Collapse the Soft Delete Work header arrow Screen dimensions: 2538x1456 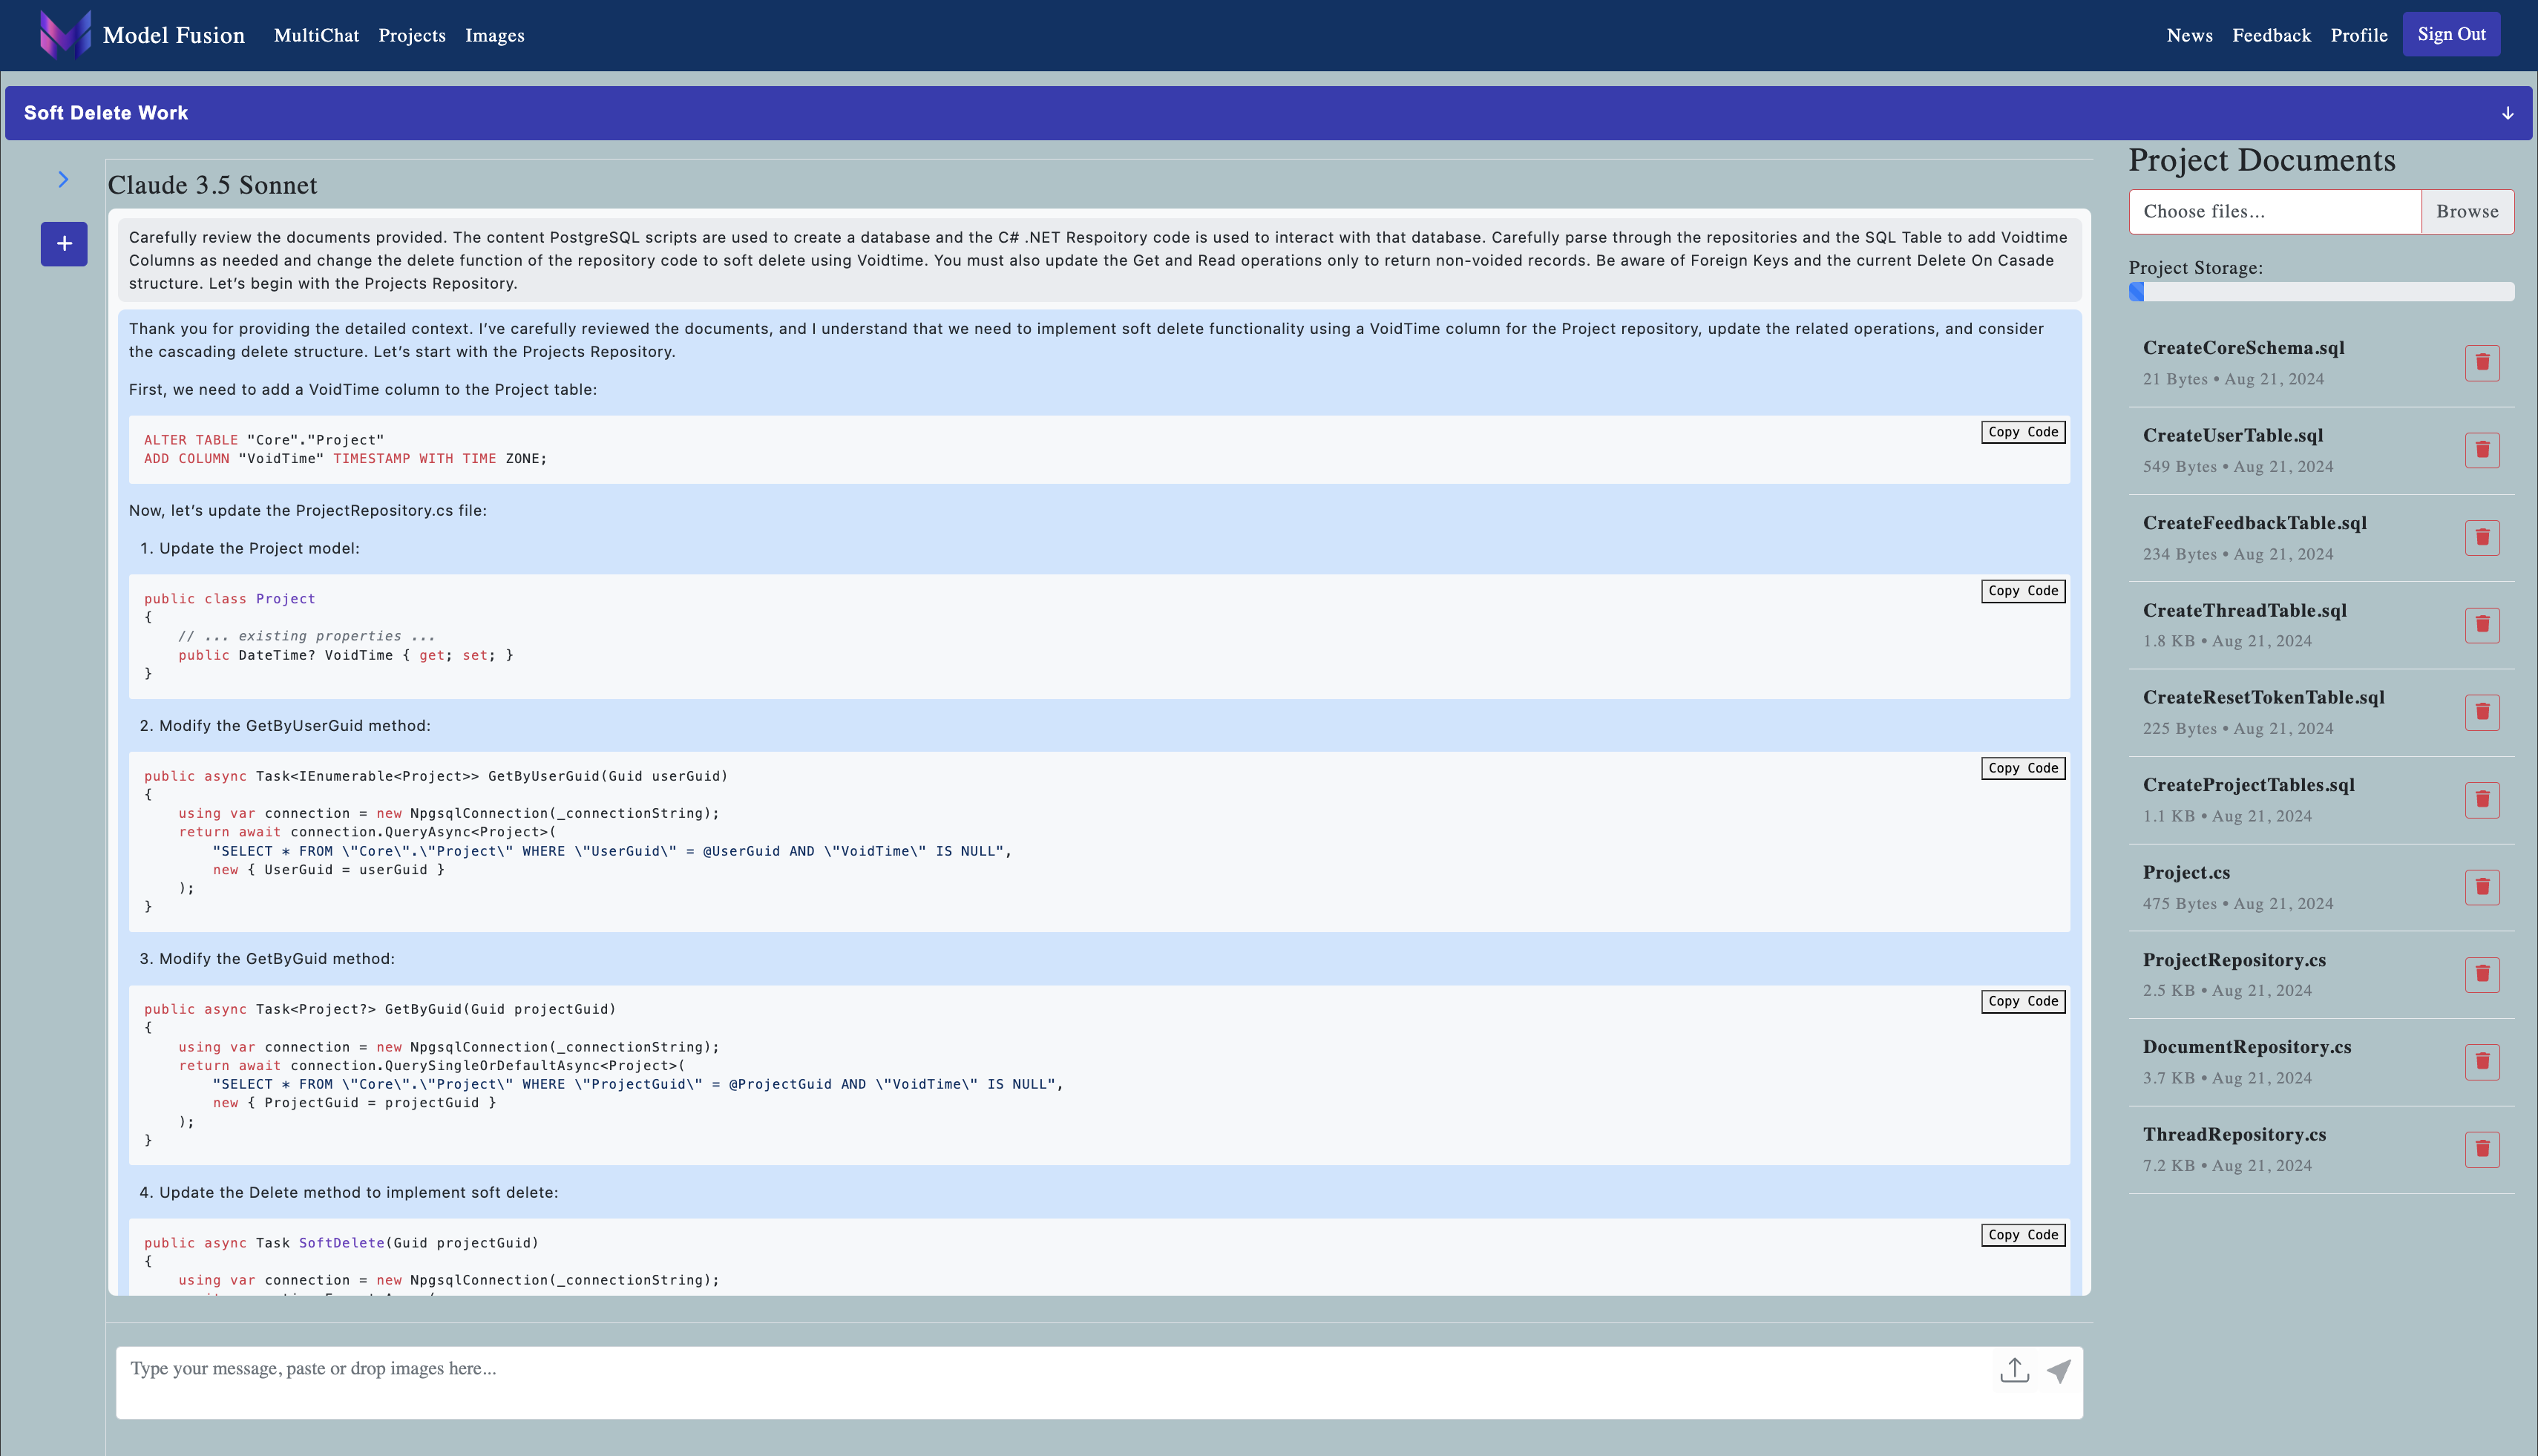pyautogui.click(x=2507, y=113)
